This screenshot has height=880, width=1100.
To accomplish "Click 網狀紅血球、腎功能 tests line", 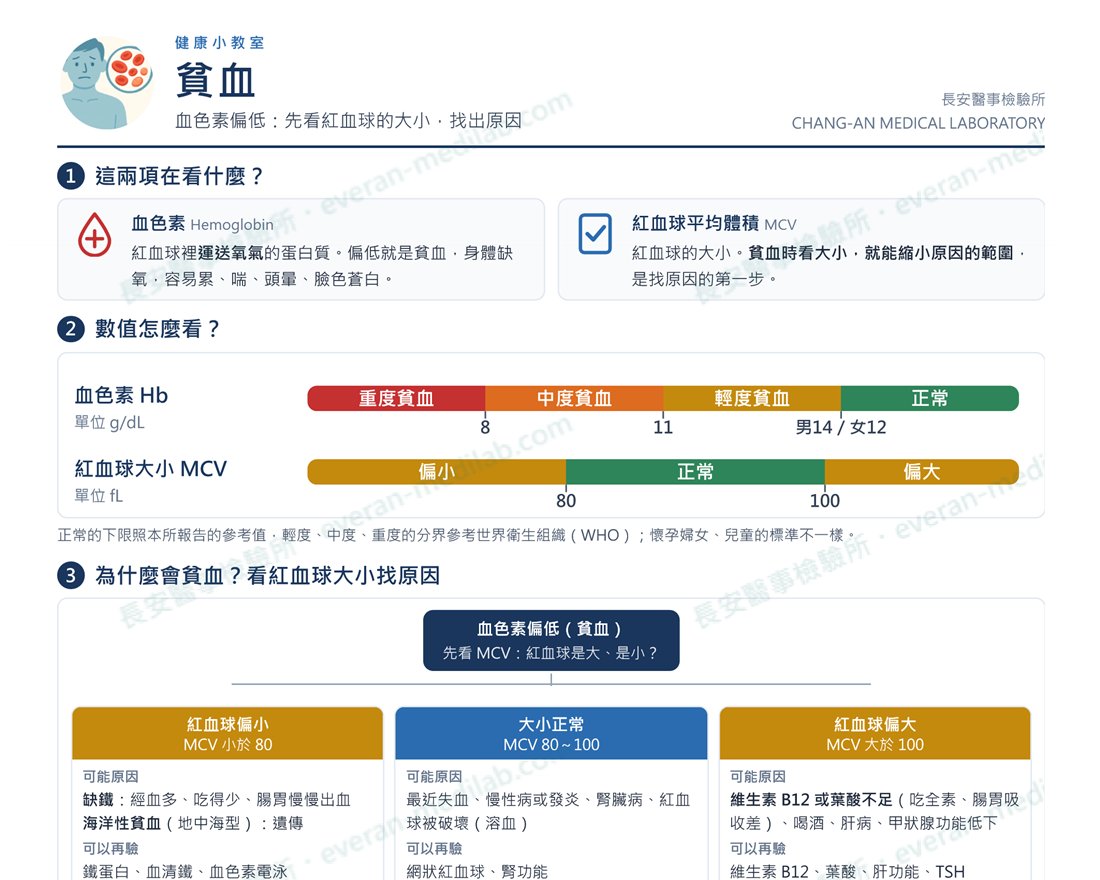I will click(x=477, y=872).
